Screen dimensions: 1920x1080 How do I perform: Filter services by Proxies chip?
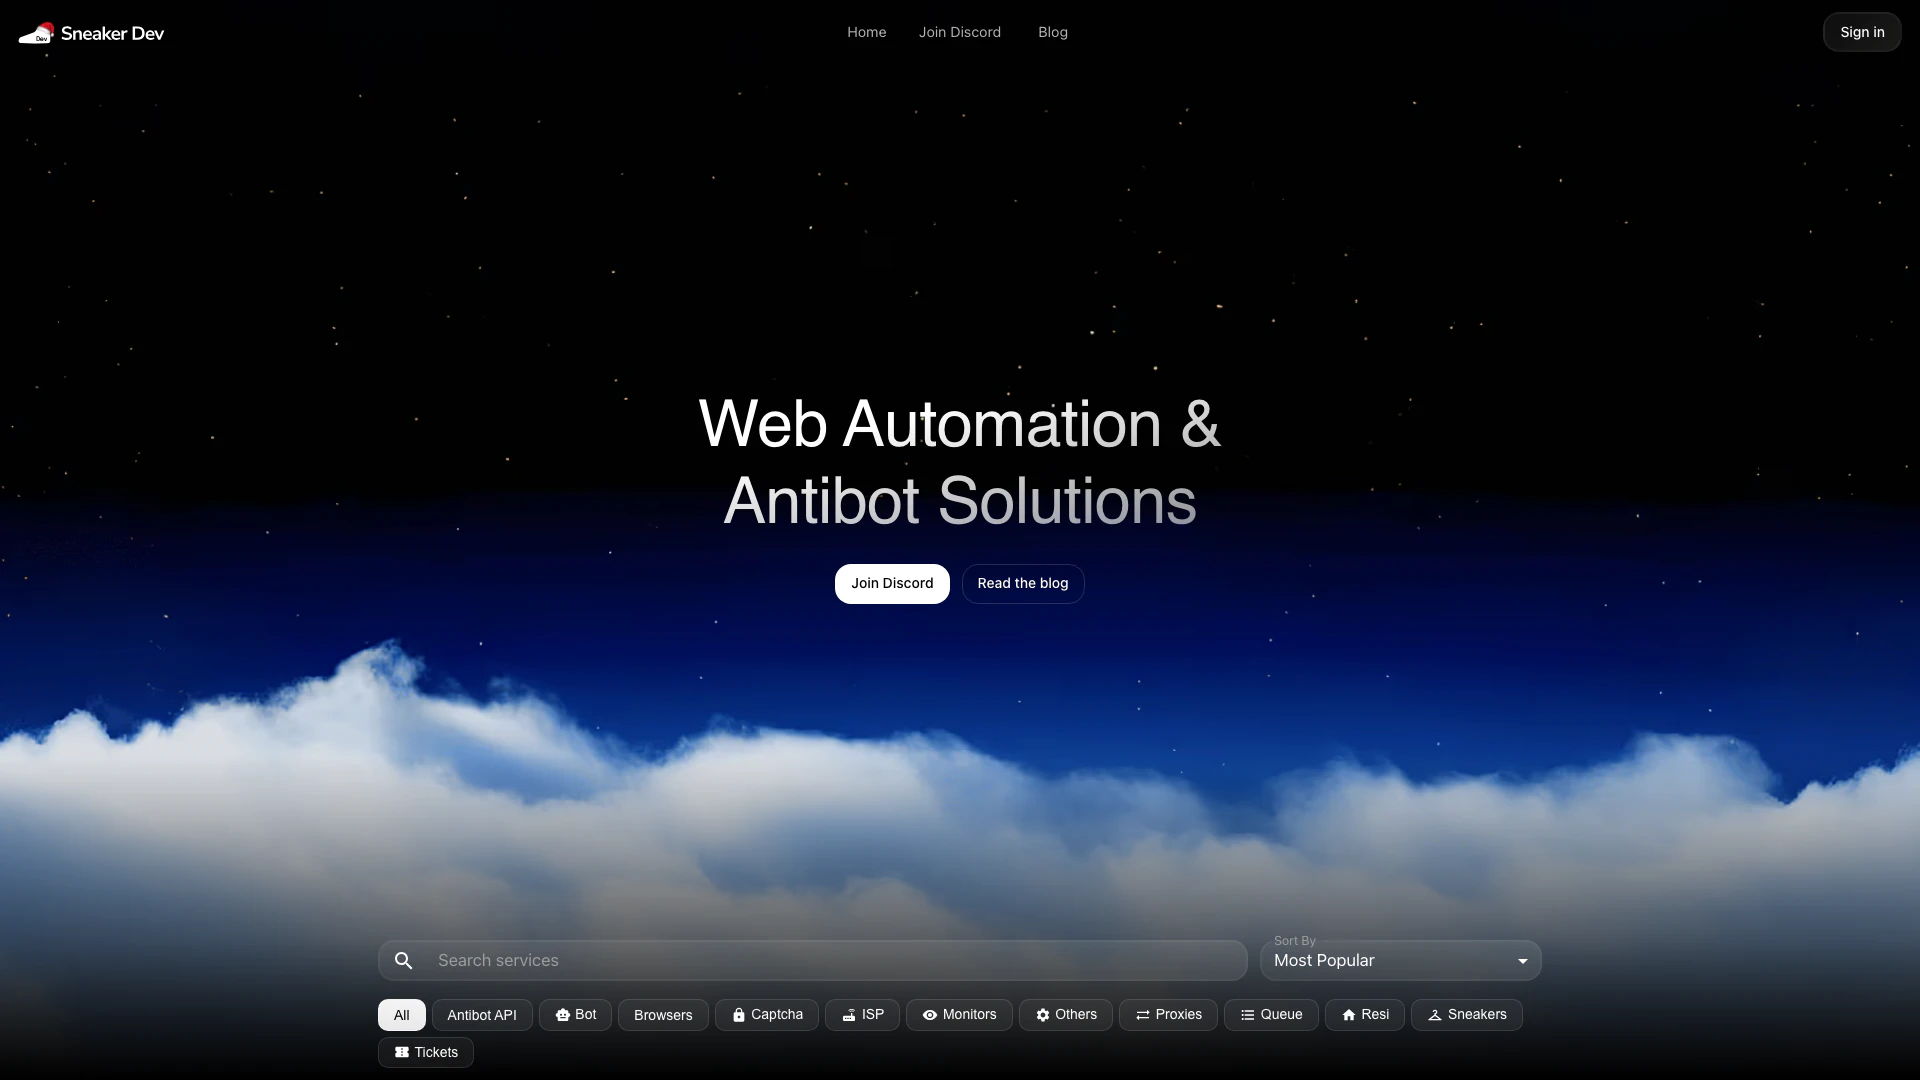coord(1167,1014)
